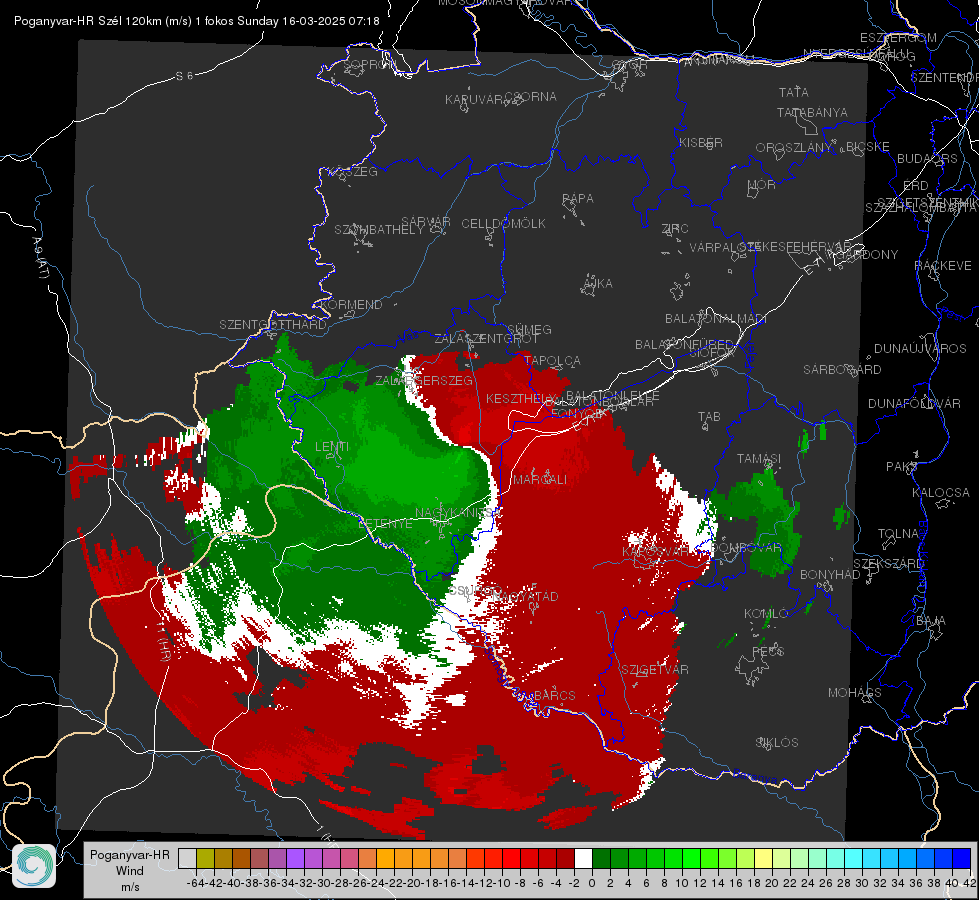Click the KALOCSA town label

(941, 493)
